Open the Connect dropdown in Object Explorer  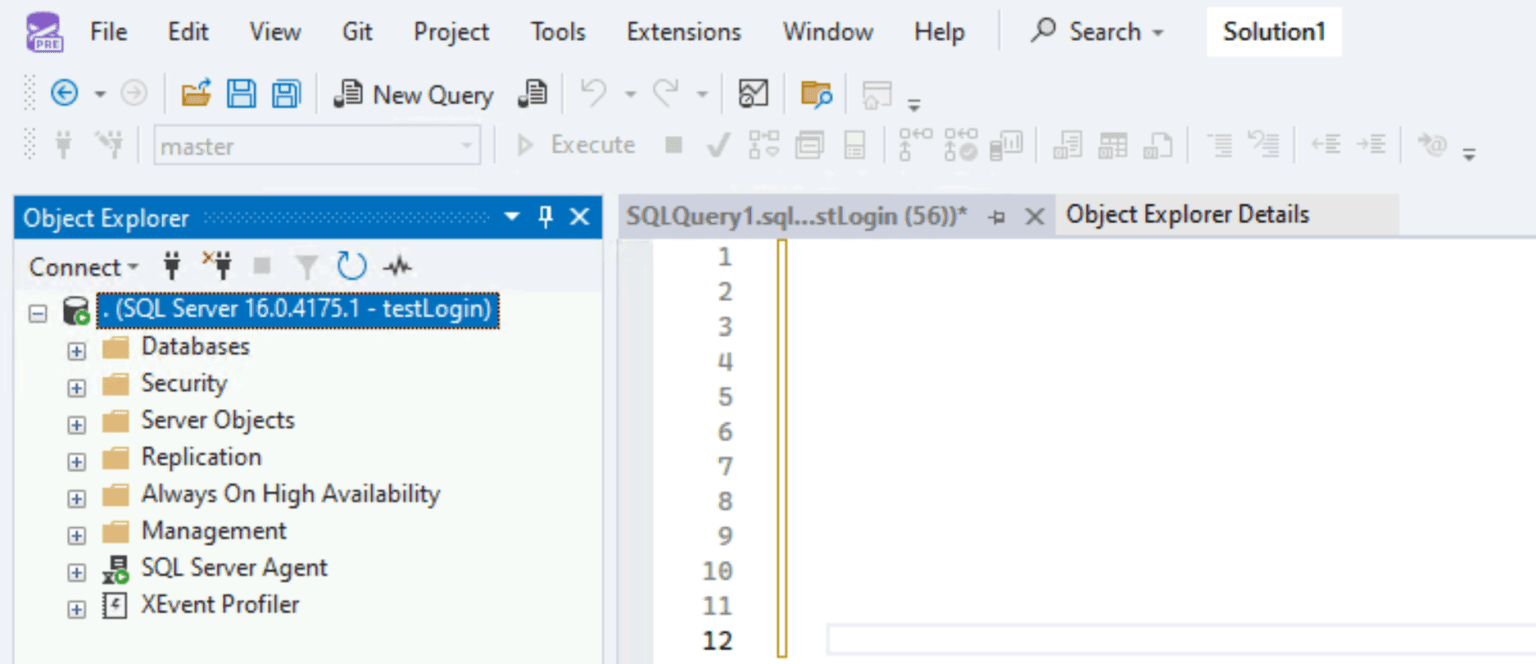click(x=84, y=267)
